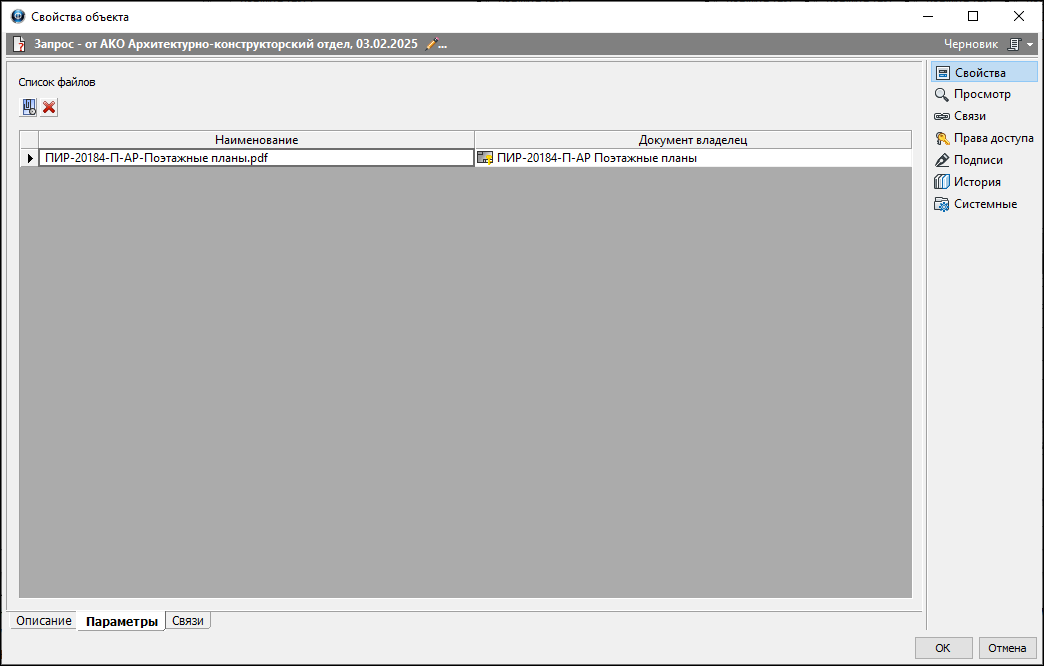Minimize the Свойства объекта window
This screenshot has width=1044, height=666.
click(927, 17)
